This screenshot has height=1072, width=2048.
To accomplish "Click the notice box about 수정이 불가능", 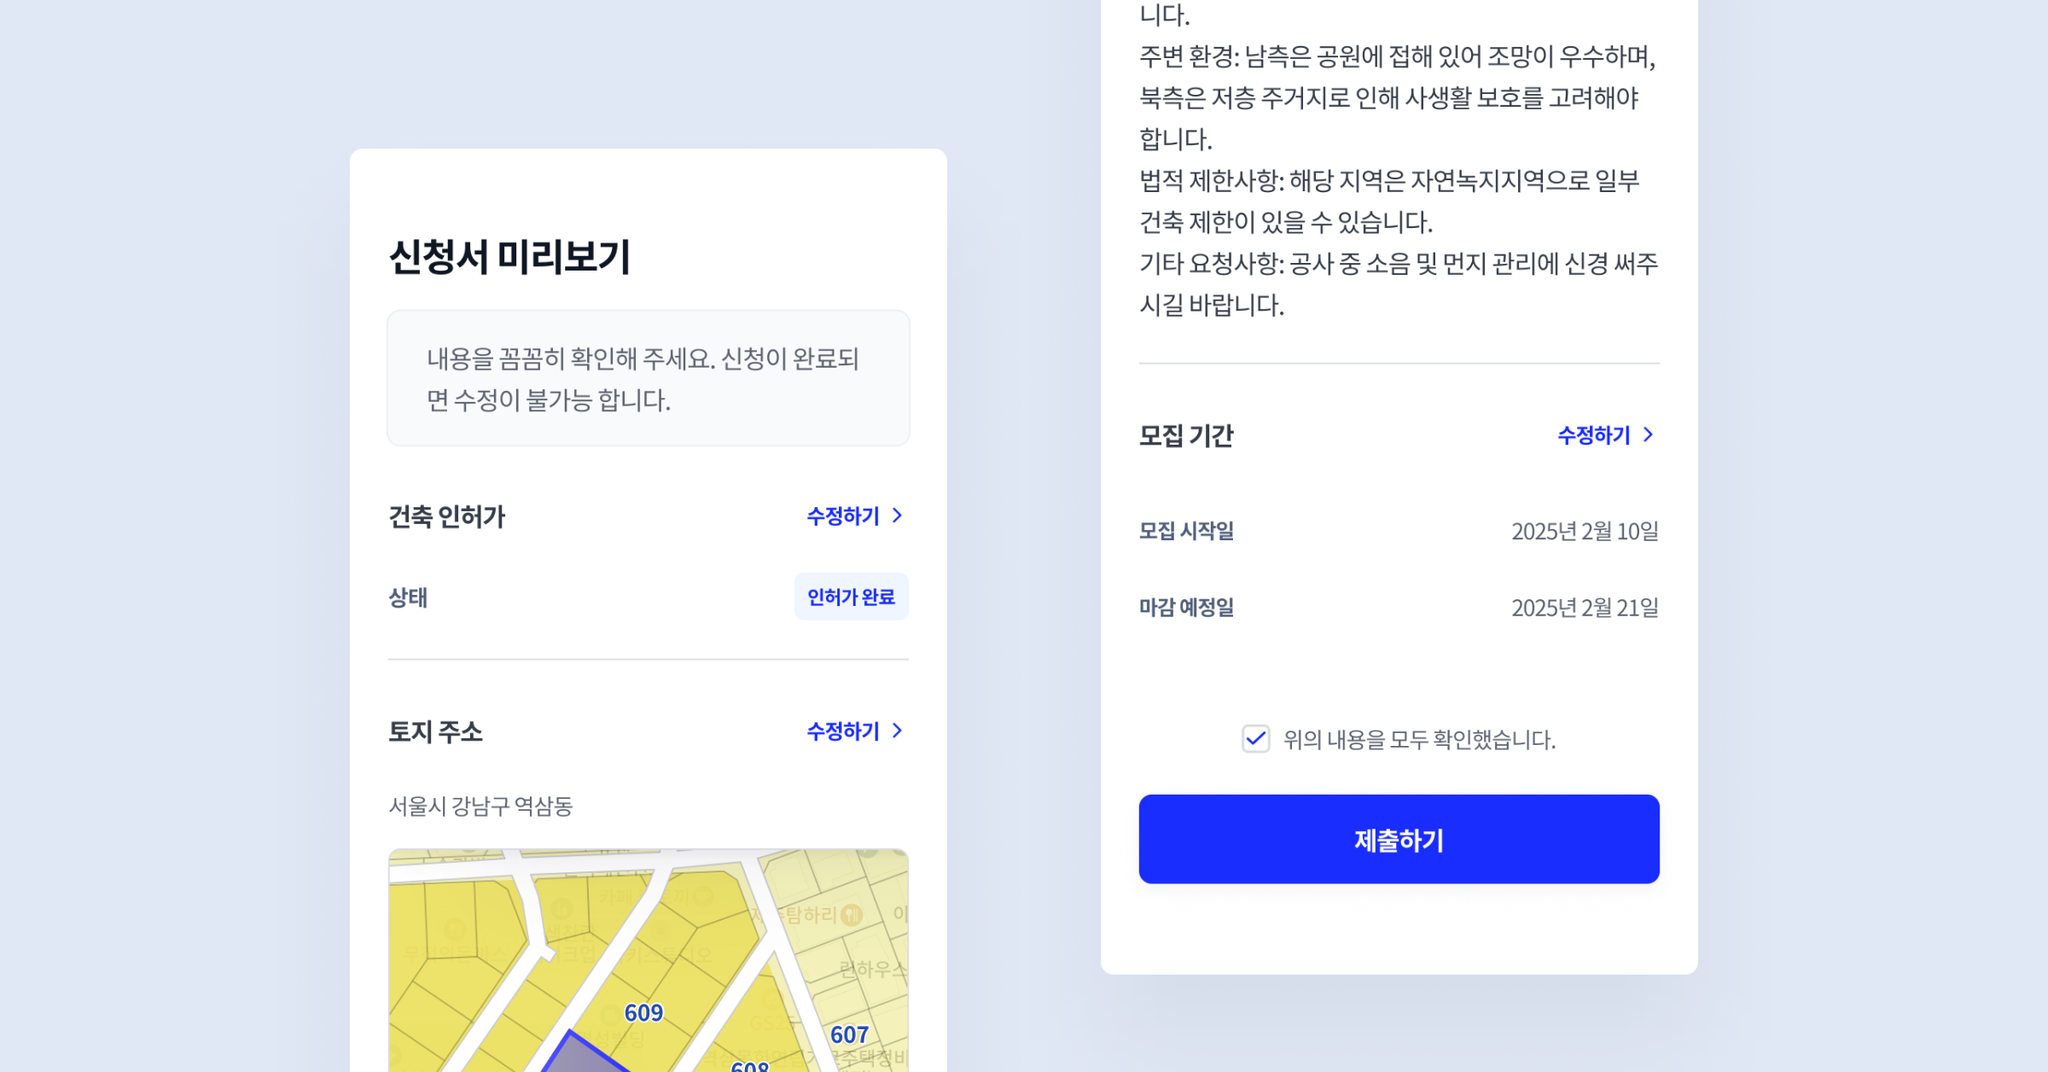I will tap(648, 378).
